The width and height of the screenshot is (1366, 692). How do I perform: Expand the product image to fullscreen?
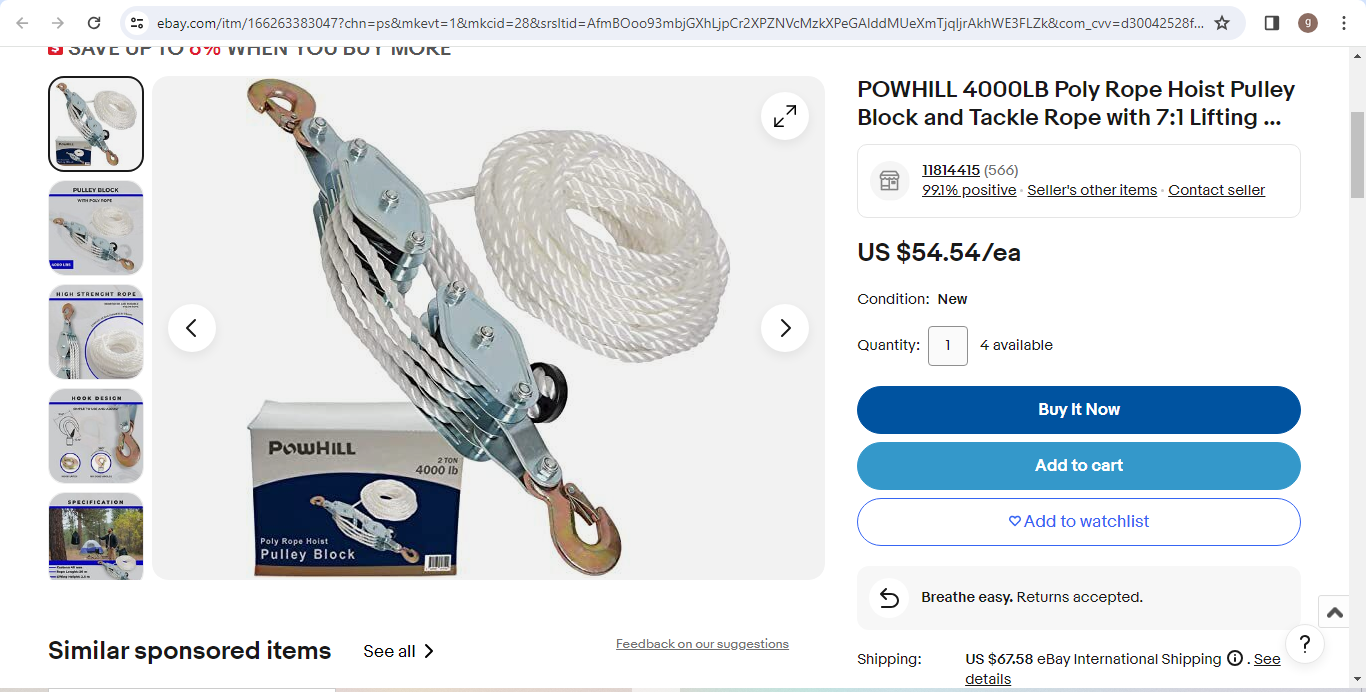point(785,116)
